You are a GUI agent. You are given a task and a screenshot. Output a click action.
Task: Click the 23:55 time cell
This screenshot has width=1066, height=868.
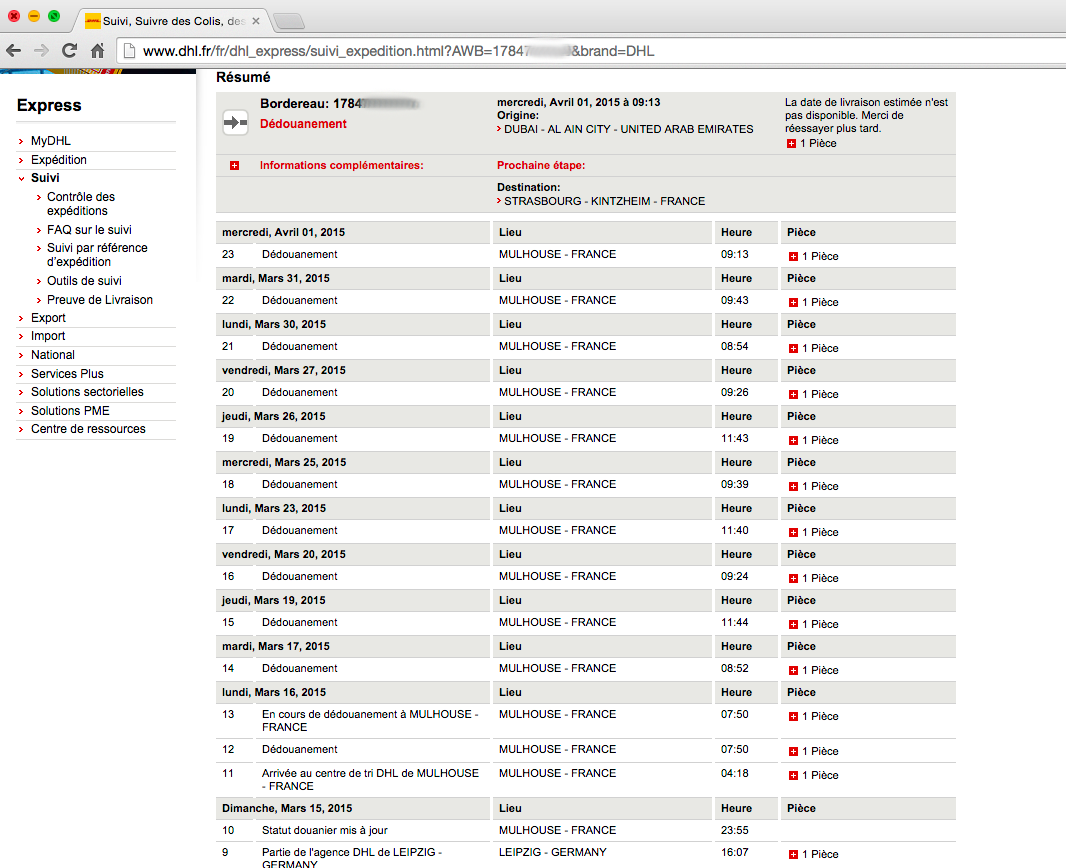735,830
